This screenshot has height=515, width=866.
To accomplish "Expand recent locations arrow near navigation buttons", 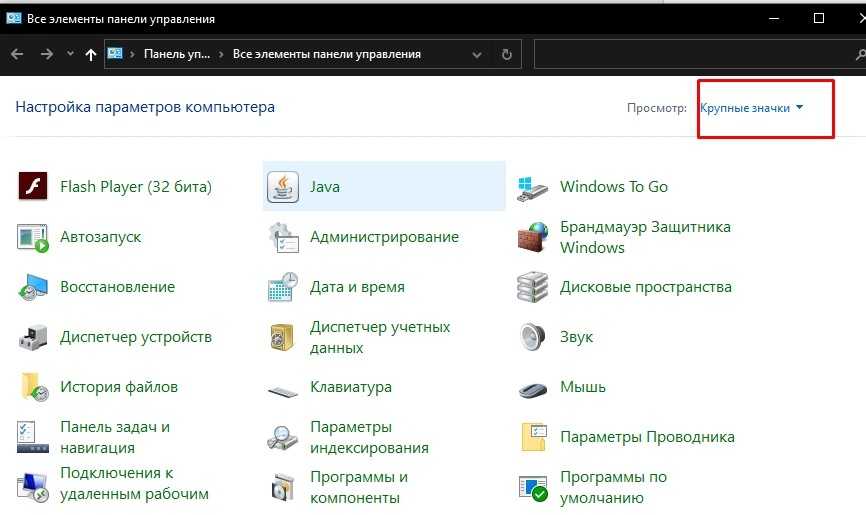I will point(70,54).
